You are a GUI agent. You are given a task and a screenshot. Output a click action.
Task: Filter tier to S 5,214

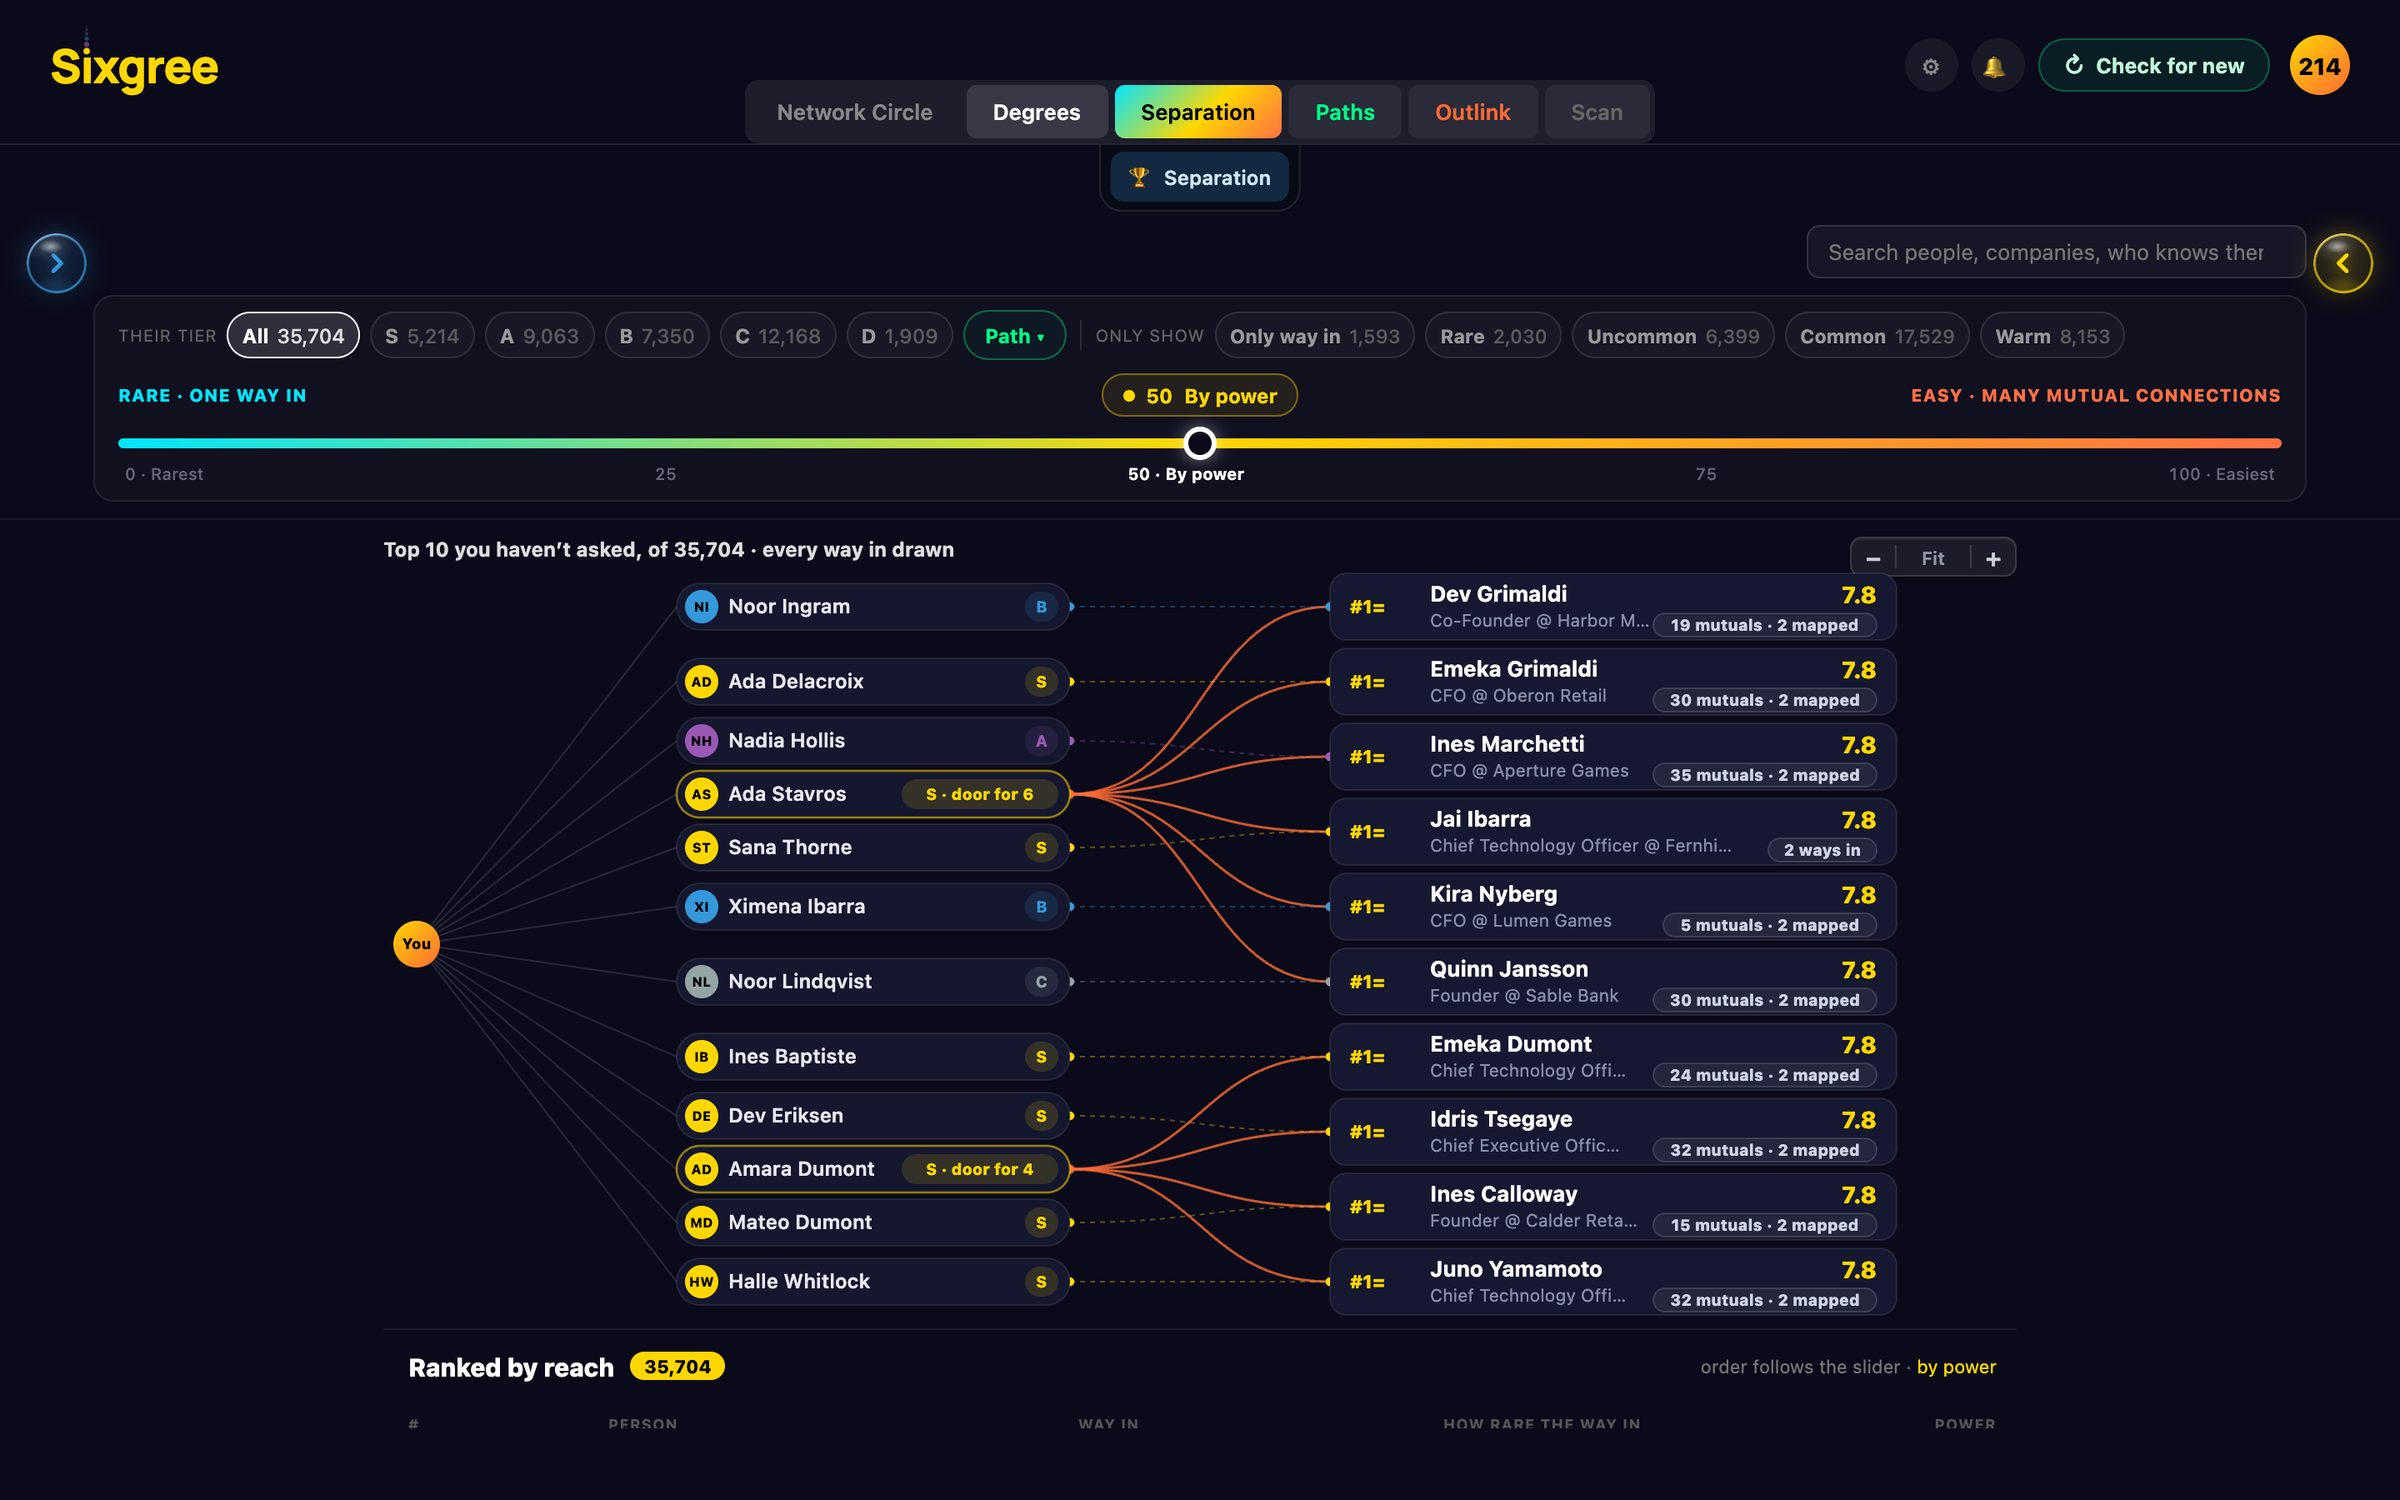[x=422, y=336]
